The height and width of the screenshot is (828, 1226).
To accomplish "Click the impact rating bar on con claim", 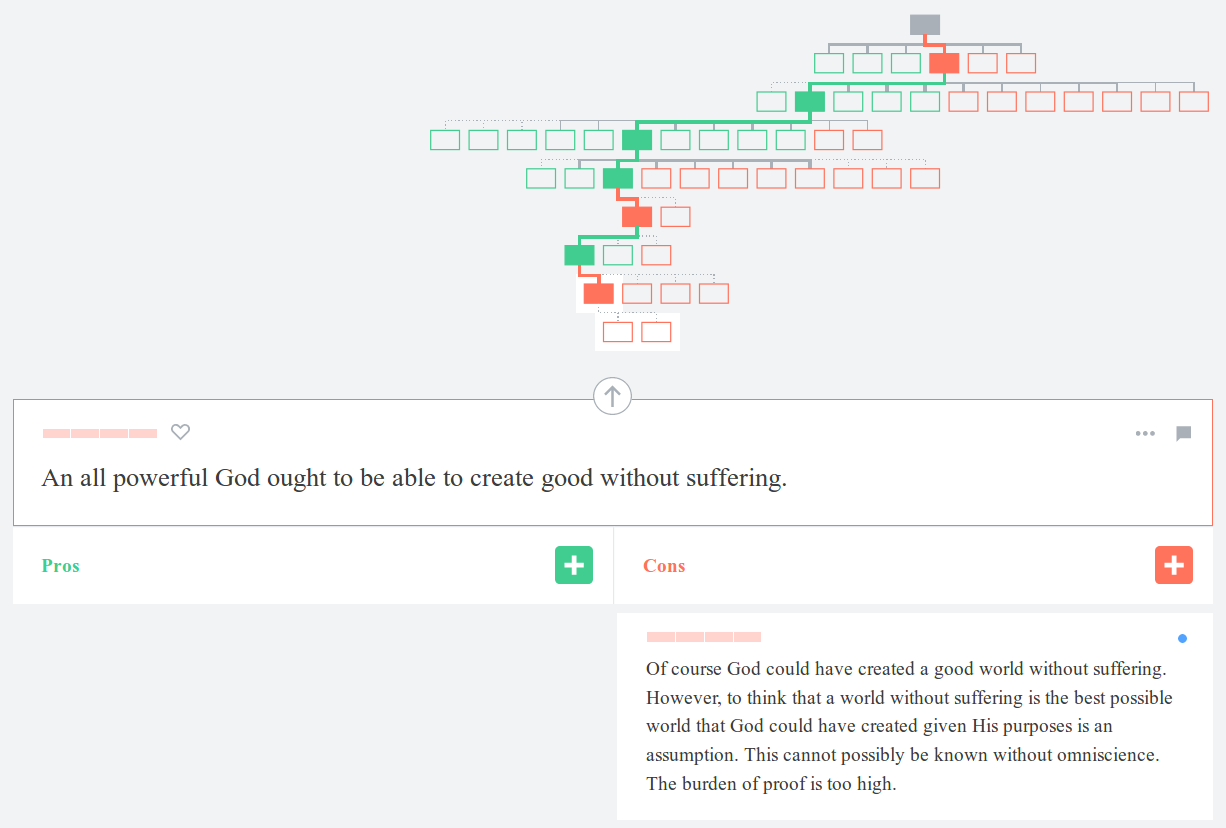I will point(704,637).
